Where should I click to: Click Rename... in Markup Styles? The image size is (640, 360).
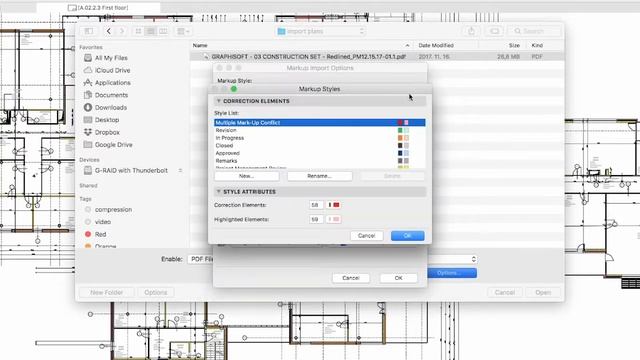(x=320, y=176)
